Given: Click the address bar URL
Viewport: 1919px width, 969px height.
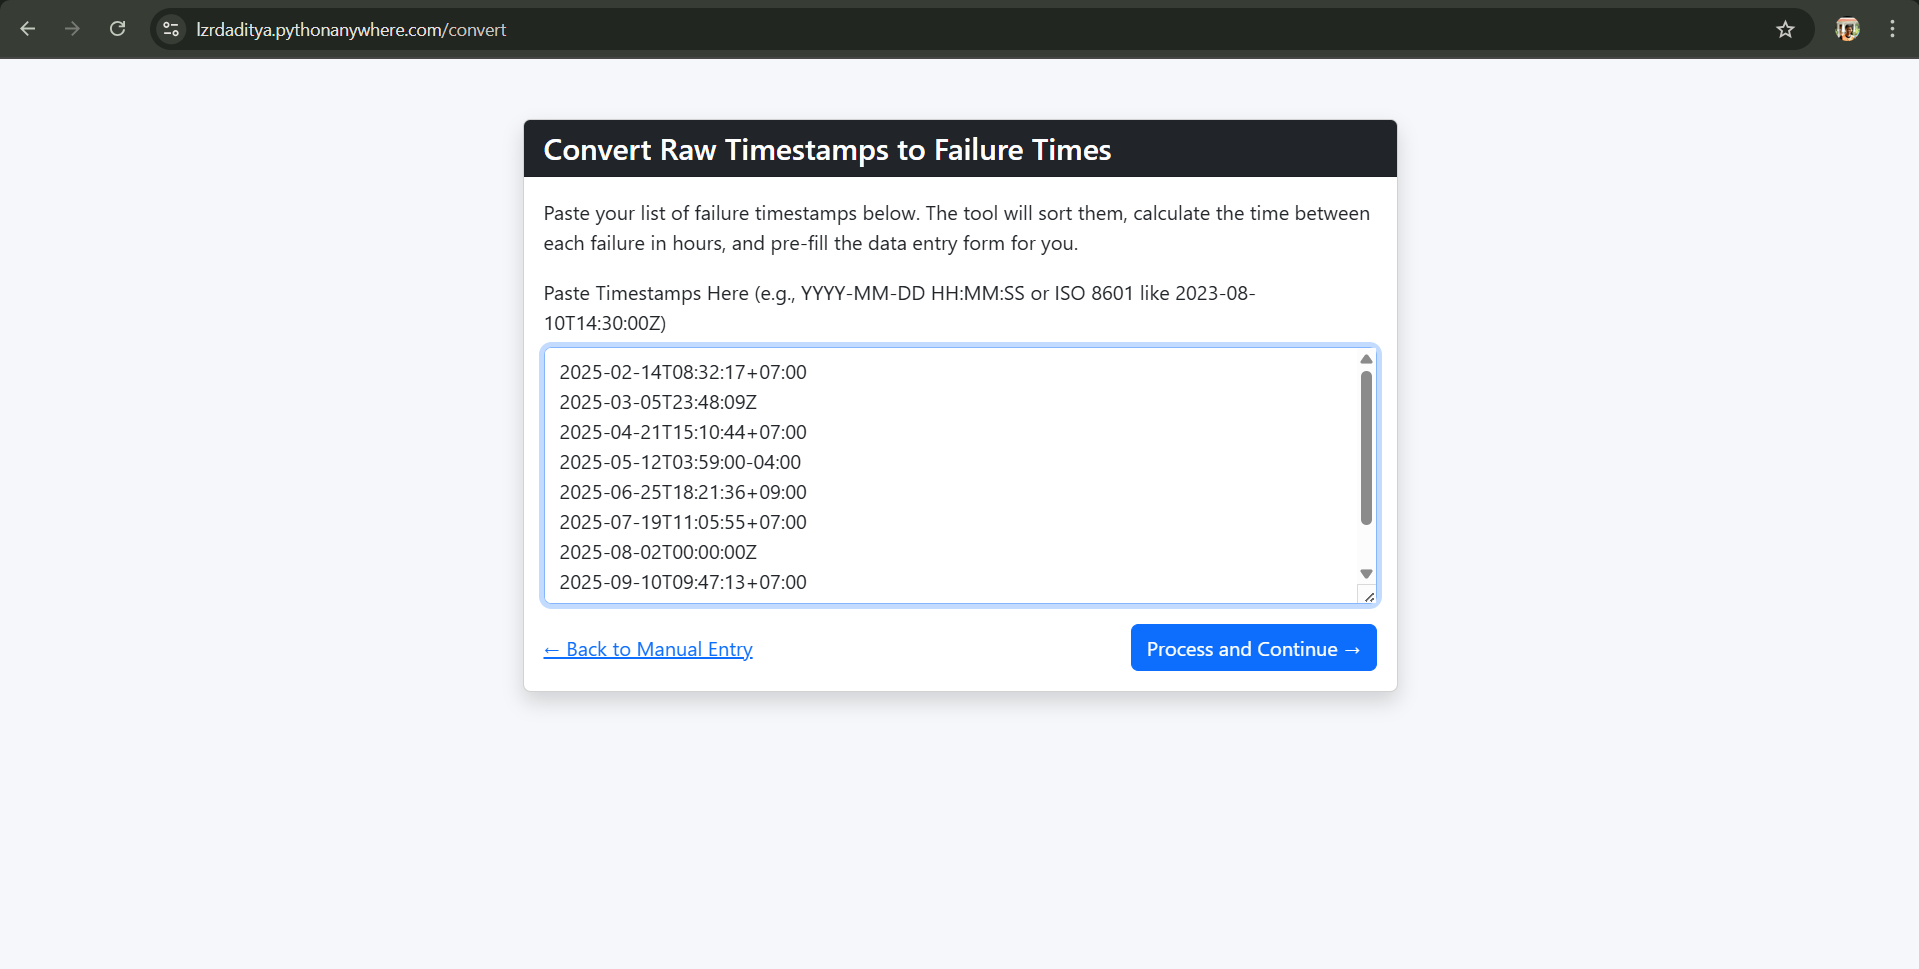Looking at the screenshot, I should coord(350,30).
